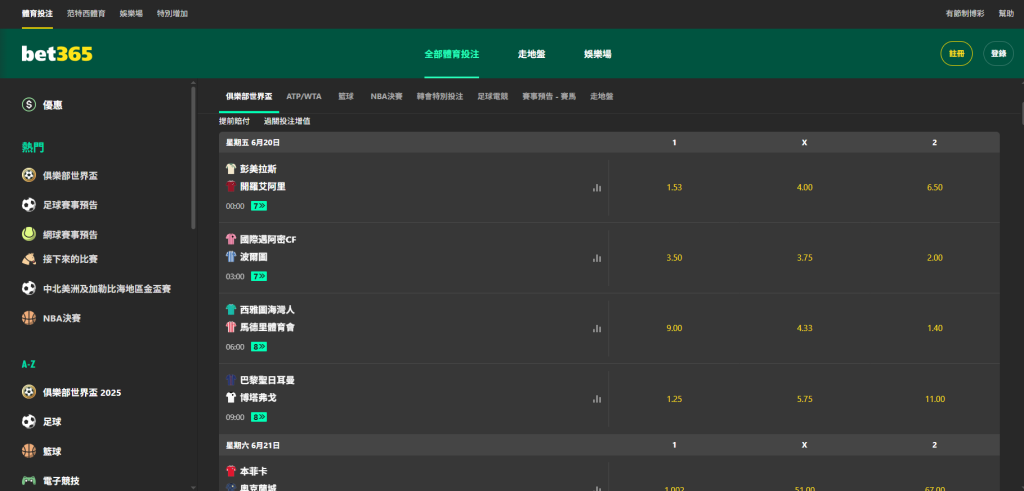Select the basketball icon beside NBA決賽
The width and height of the screenshot is (1024, 491).
(29, 318)
